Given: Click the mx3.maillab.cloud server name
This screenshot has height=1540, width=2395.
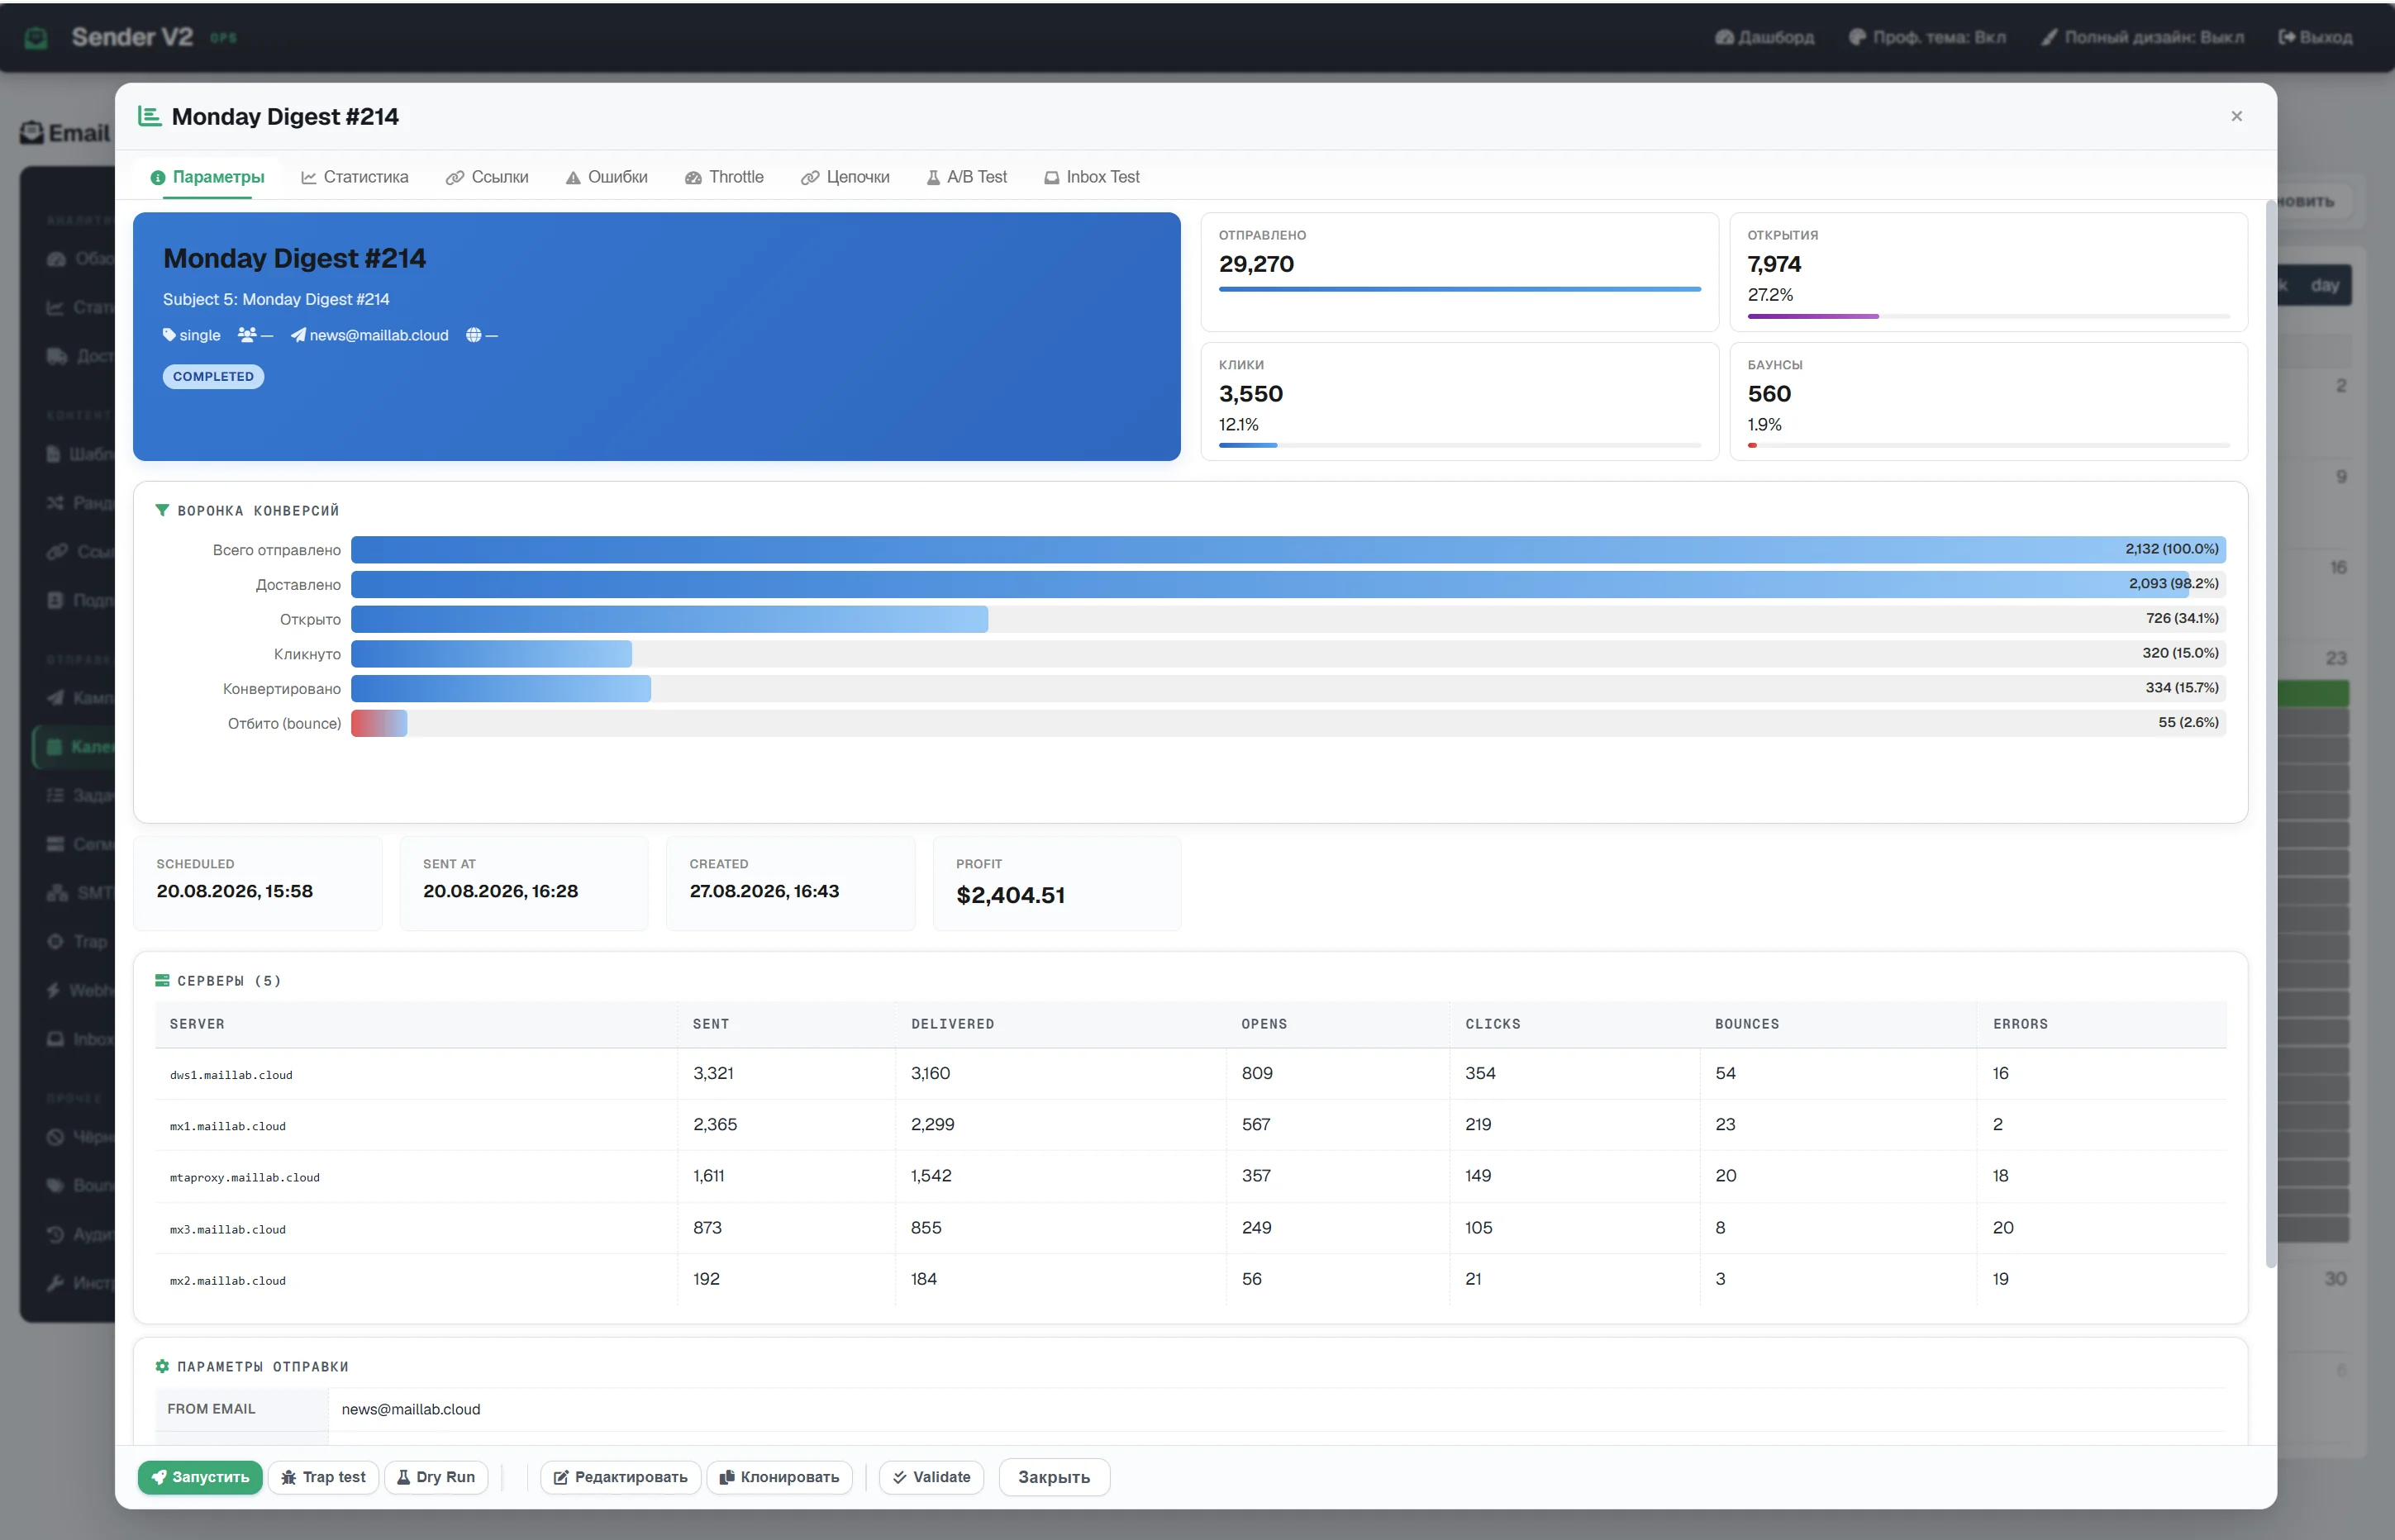Looking at the screenshot, I should click(x=228, y=1229).
